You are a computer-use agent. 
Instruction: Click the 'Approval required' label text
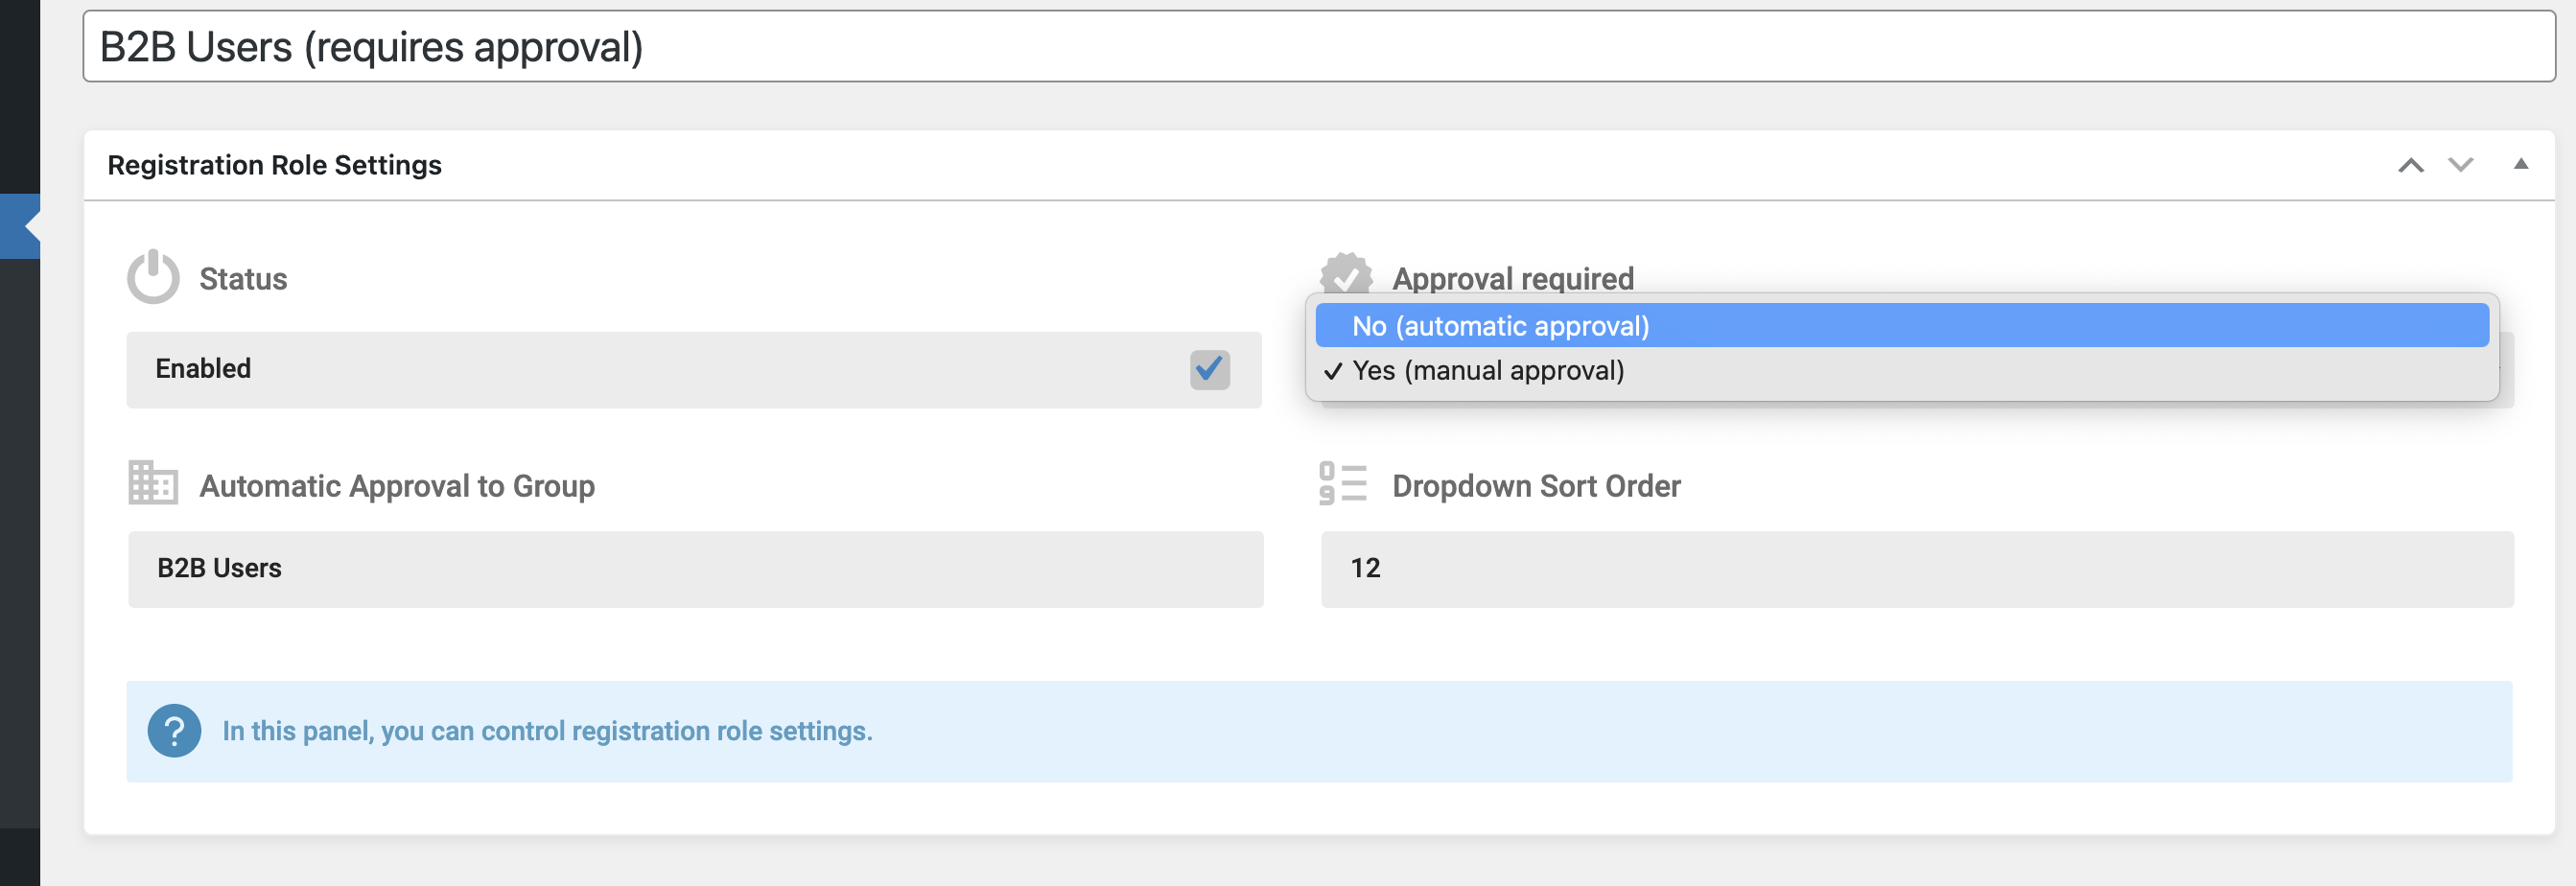point(1512,278)
